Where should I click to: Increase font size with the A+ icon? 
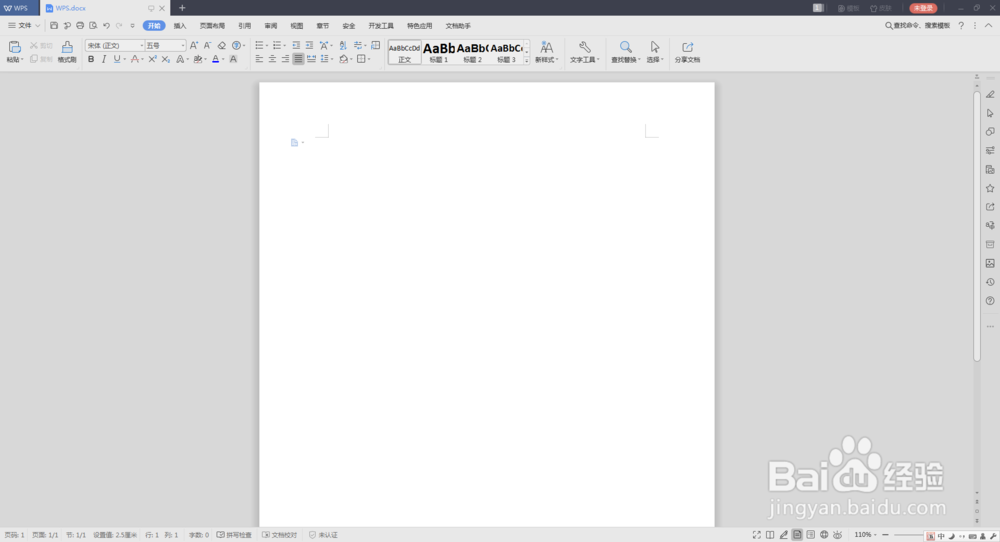pyautogui.click(x=194, y=45)
